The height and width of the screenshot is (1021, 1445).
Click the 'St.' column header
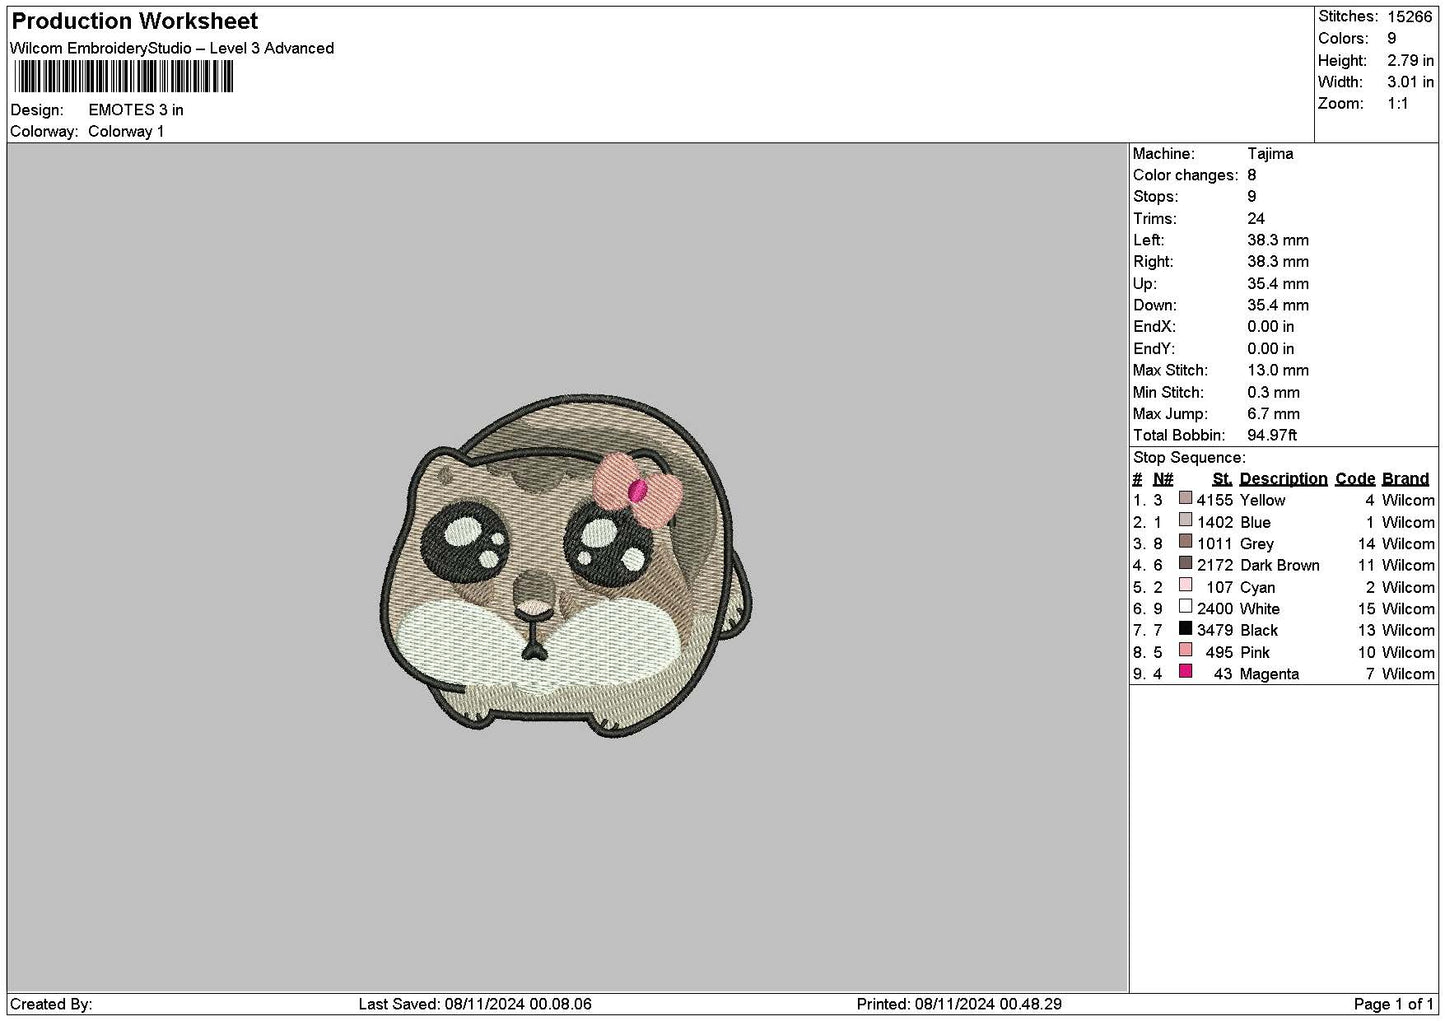point(1222,479)
